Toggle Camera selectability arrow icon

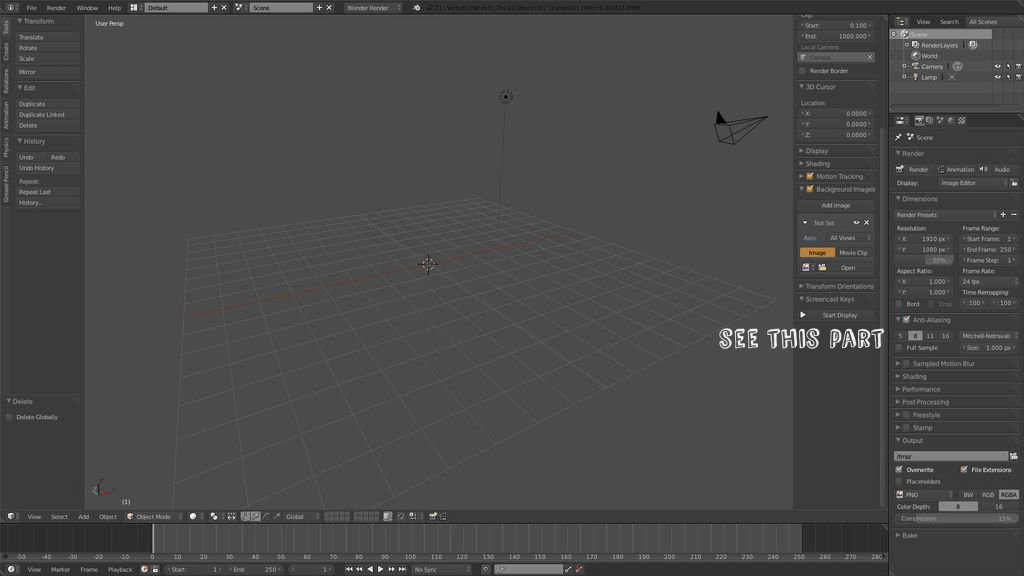(x=1008, y=67)
